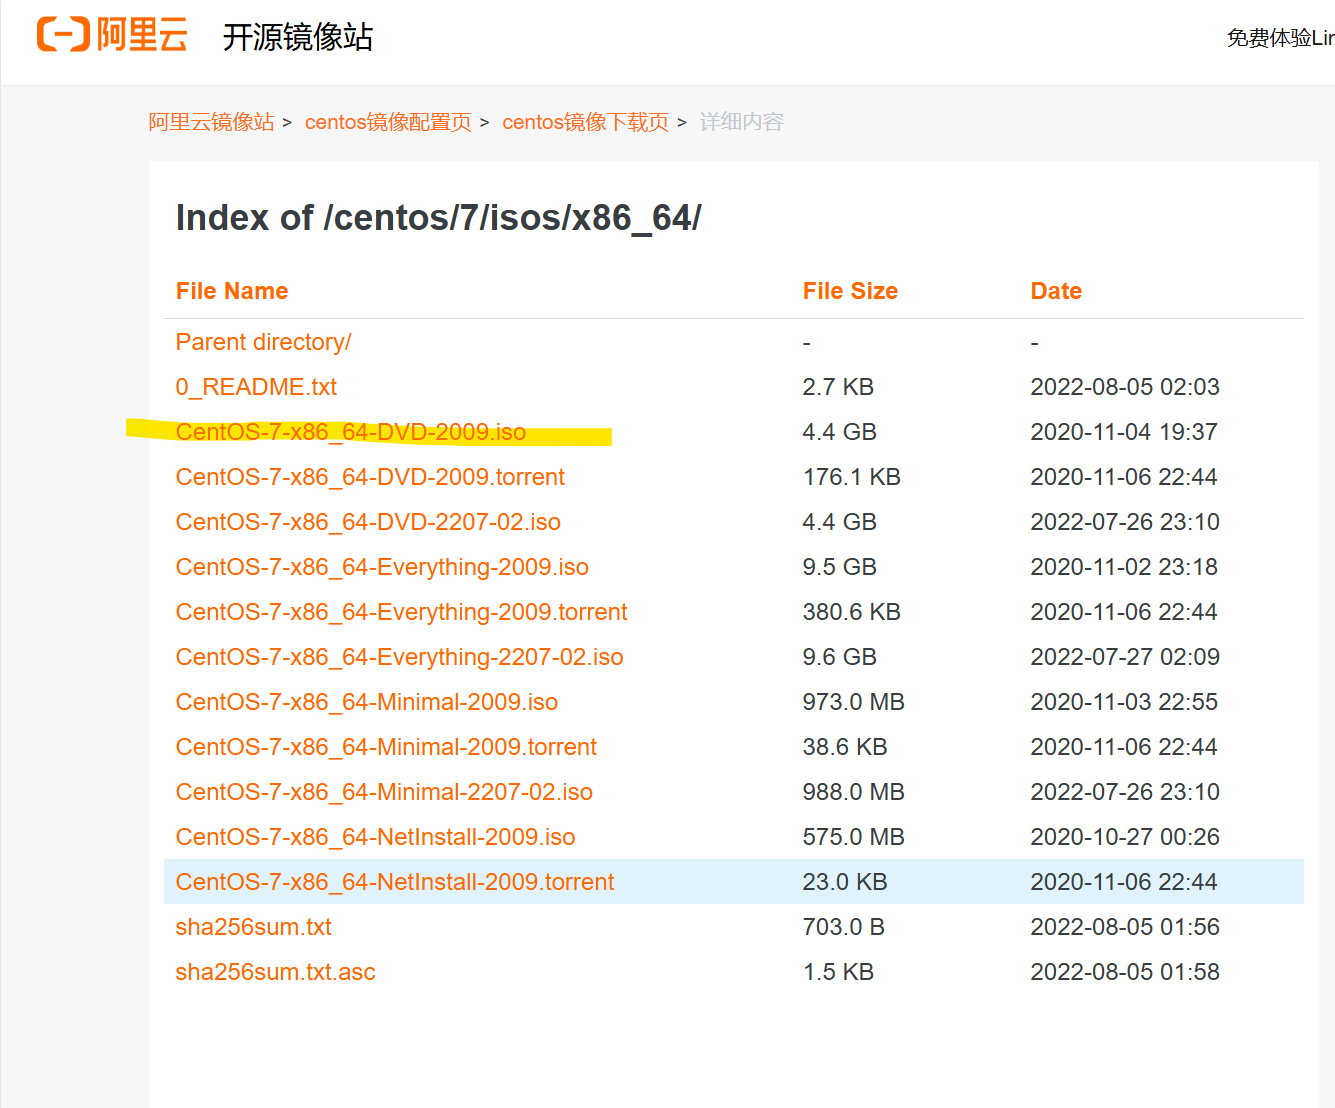The height and width of the screenshot is (1108, 1335).
Task: Download CentOS-7-x86_64-Minimal-2009.torrent
Action: click(x=386, y=747)
